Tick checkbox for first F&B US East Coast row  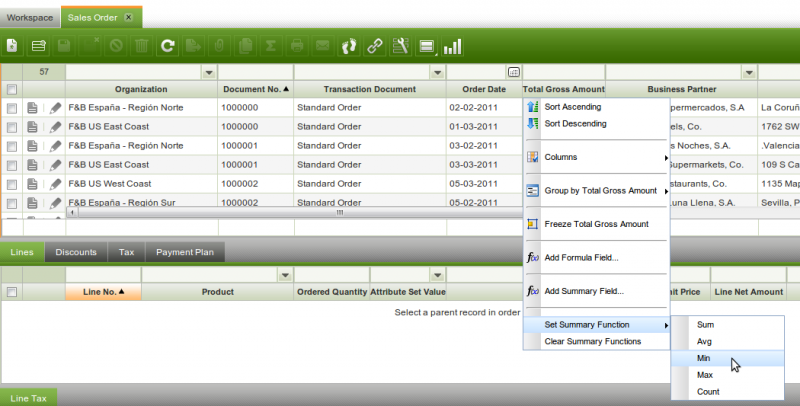point(12,127)
